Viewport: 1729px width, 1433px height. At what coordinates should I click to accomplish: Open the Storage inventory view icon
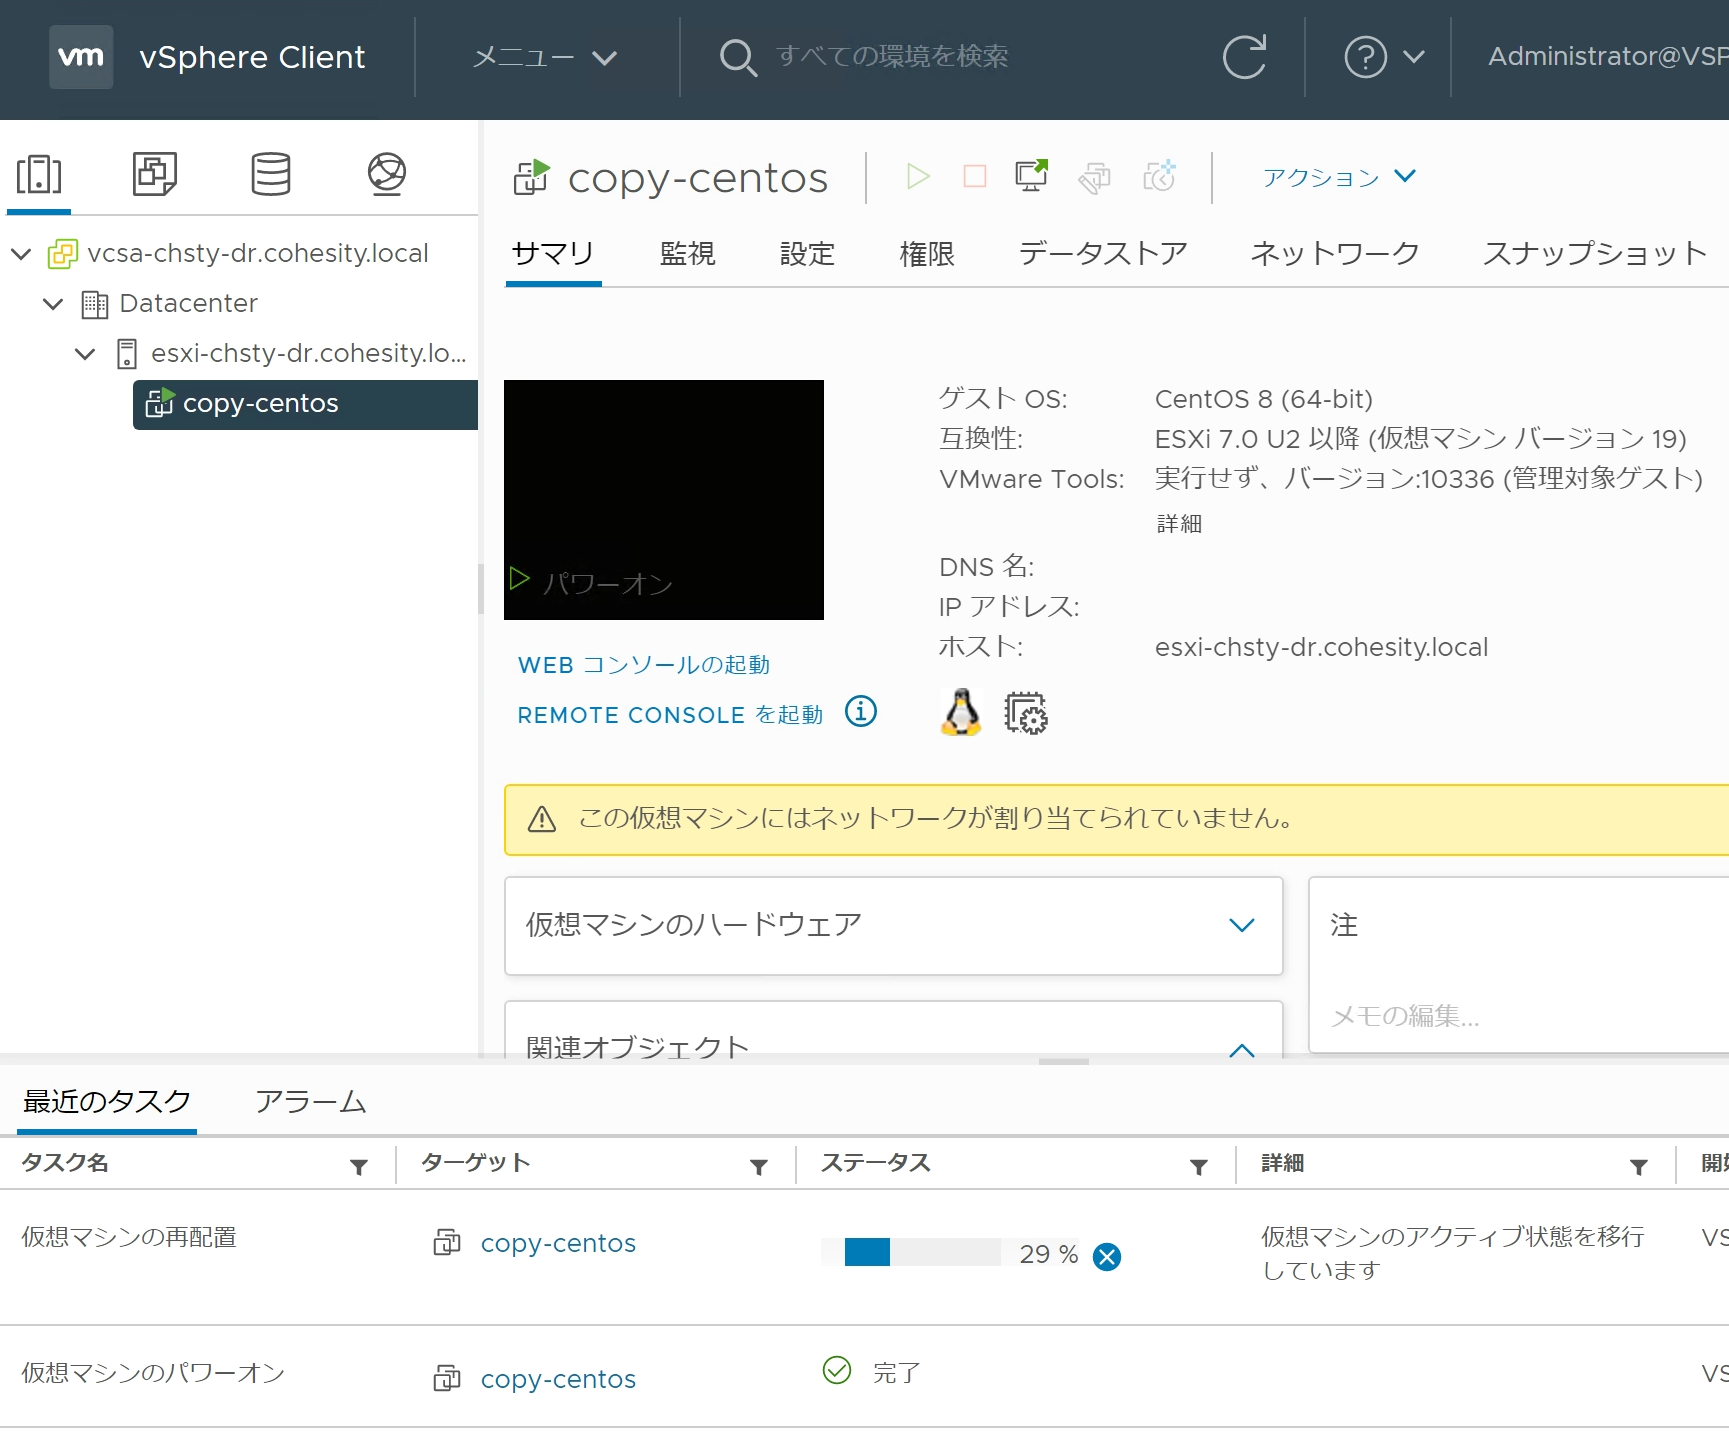(271, 174)
